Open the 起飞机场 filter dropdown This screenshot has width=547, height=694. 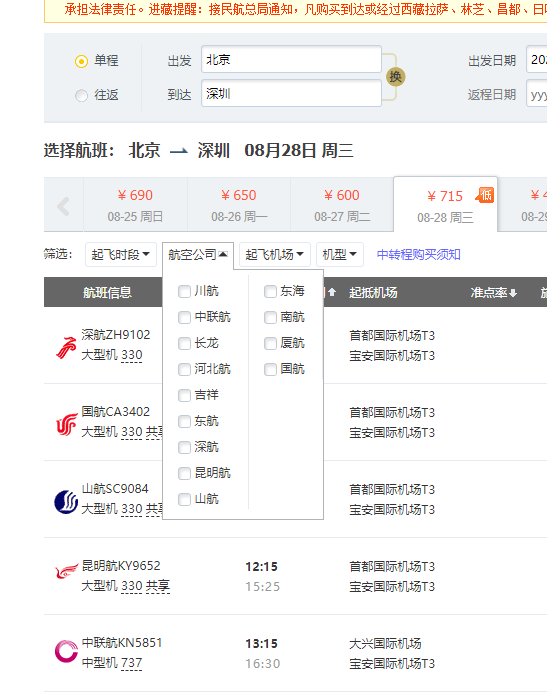(x=275, y=254)
